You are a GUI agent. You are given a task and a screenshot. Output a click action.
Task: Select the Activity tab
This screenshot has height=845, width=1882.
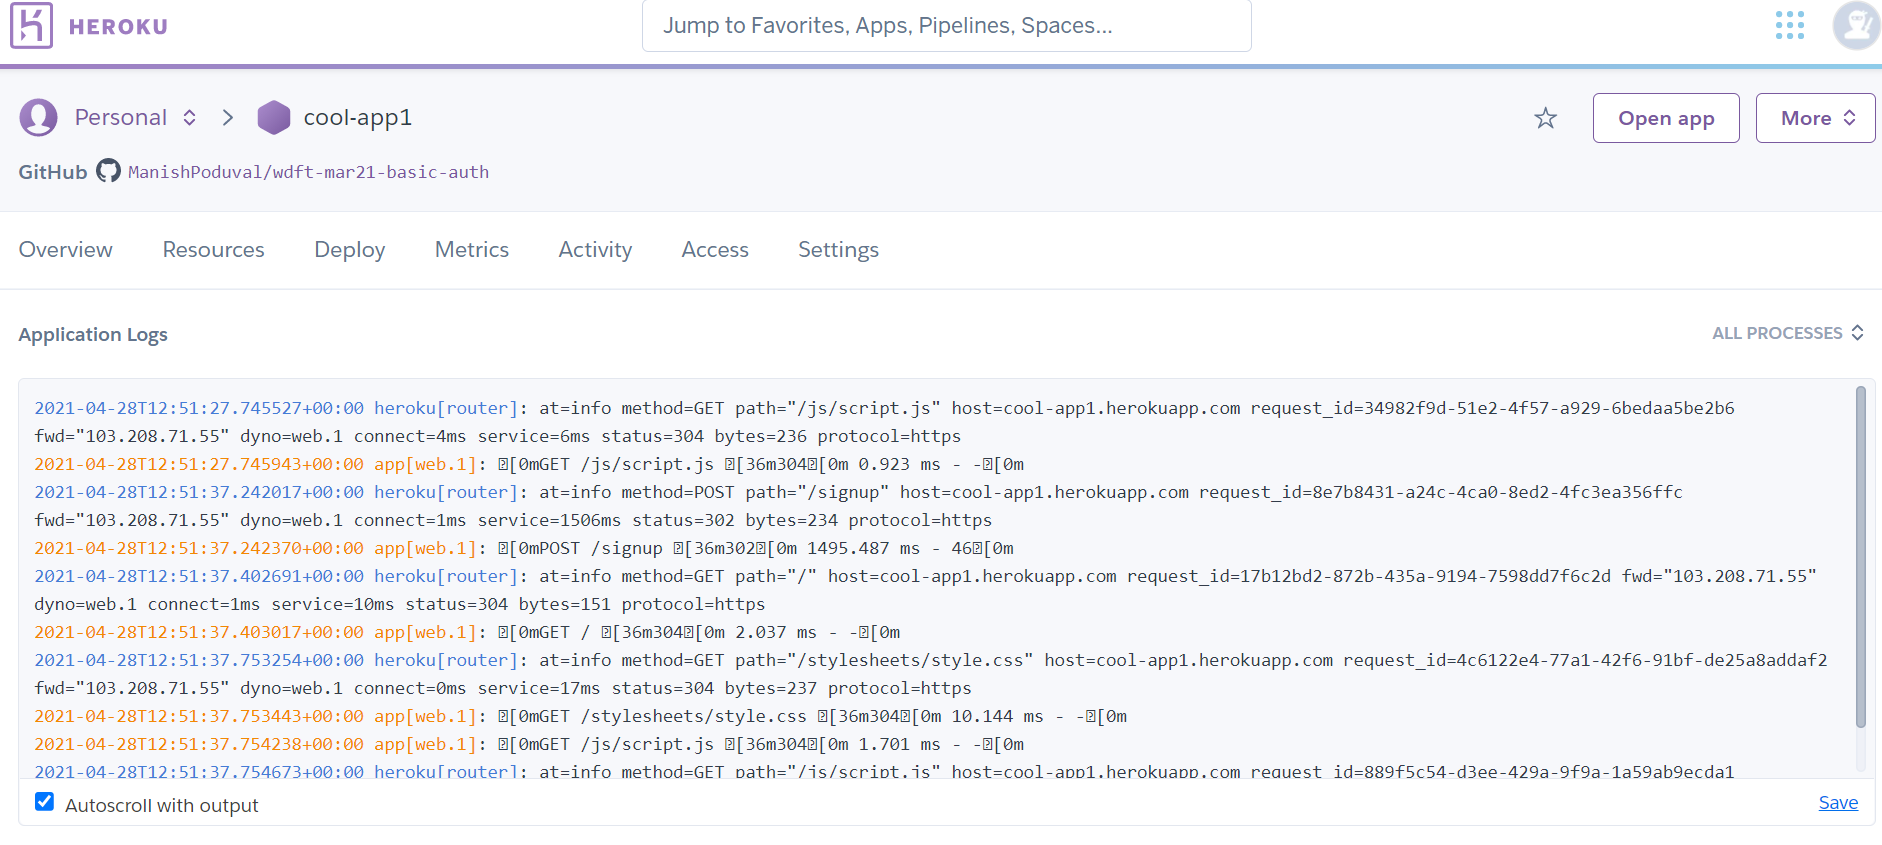pyautogui.click(x=595, y=250)
